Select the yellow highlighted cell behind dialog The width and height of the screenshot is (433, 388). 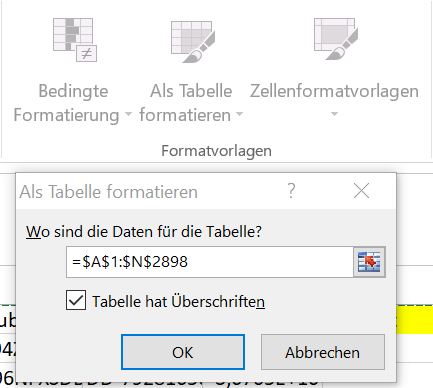[415, 319]
